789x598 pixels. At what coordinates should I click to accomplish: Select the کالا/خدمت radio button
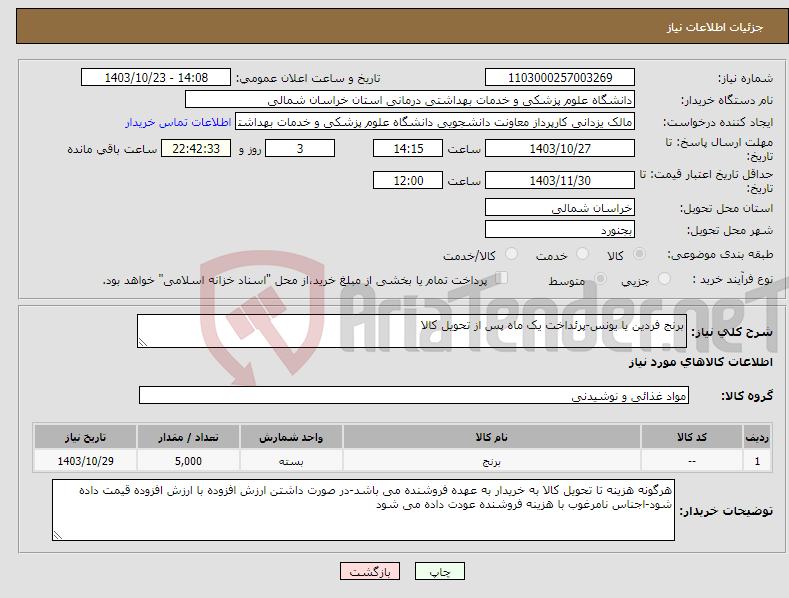[x=511, y=254]
